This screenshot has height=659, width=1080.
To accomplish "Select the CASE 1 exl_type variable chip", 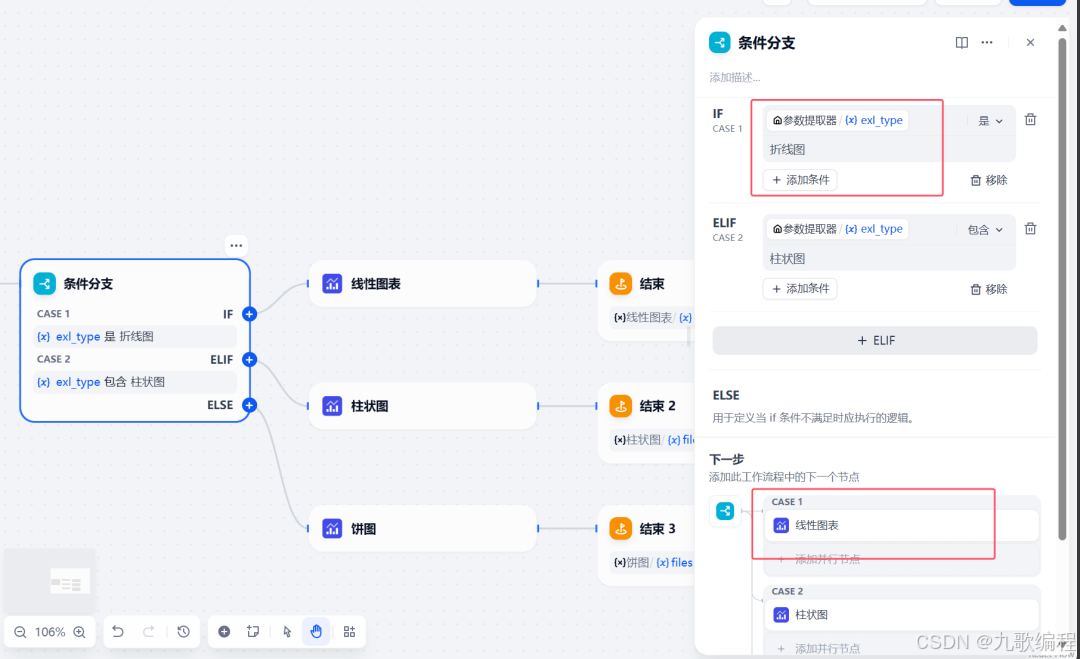I will tap(837, 121).
